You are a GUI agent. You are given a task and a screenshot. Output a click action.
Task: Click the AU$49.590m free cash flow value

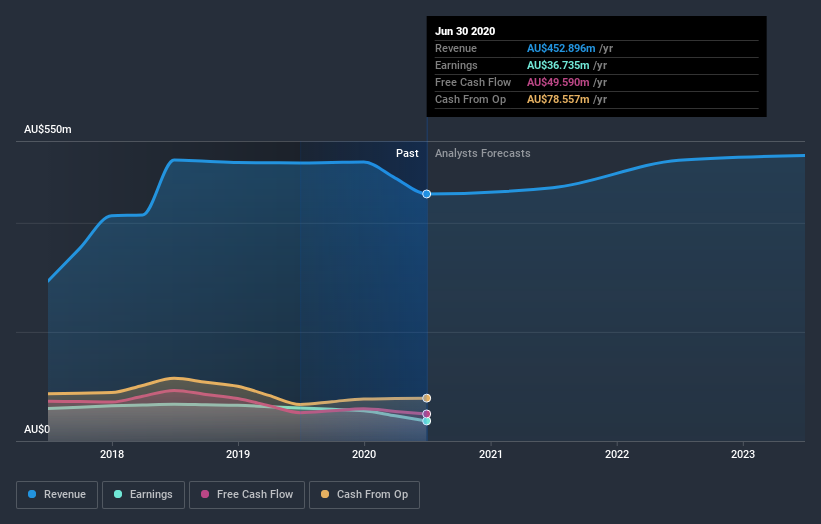[558, 82]
